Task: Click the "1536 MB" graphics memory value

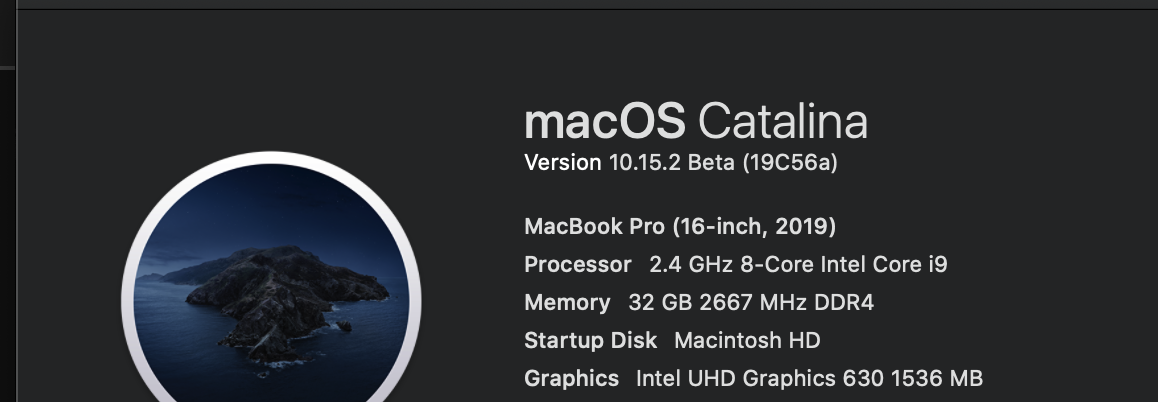Action: pos(937,378)
